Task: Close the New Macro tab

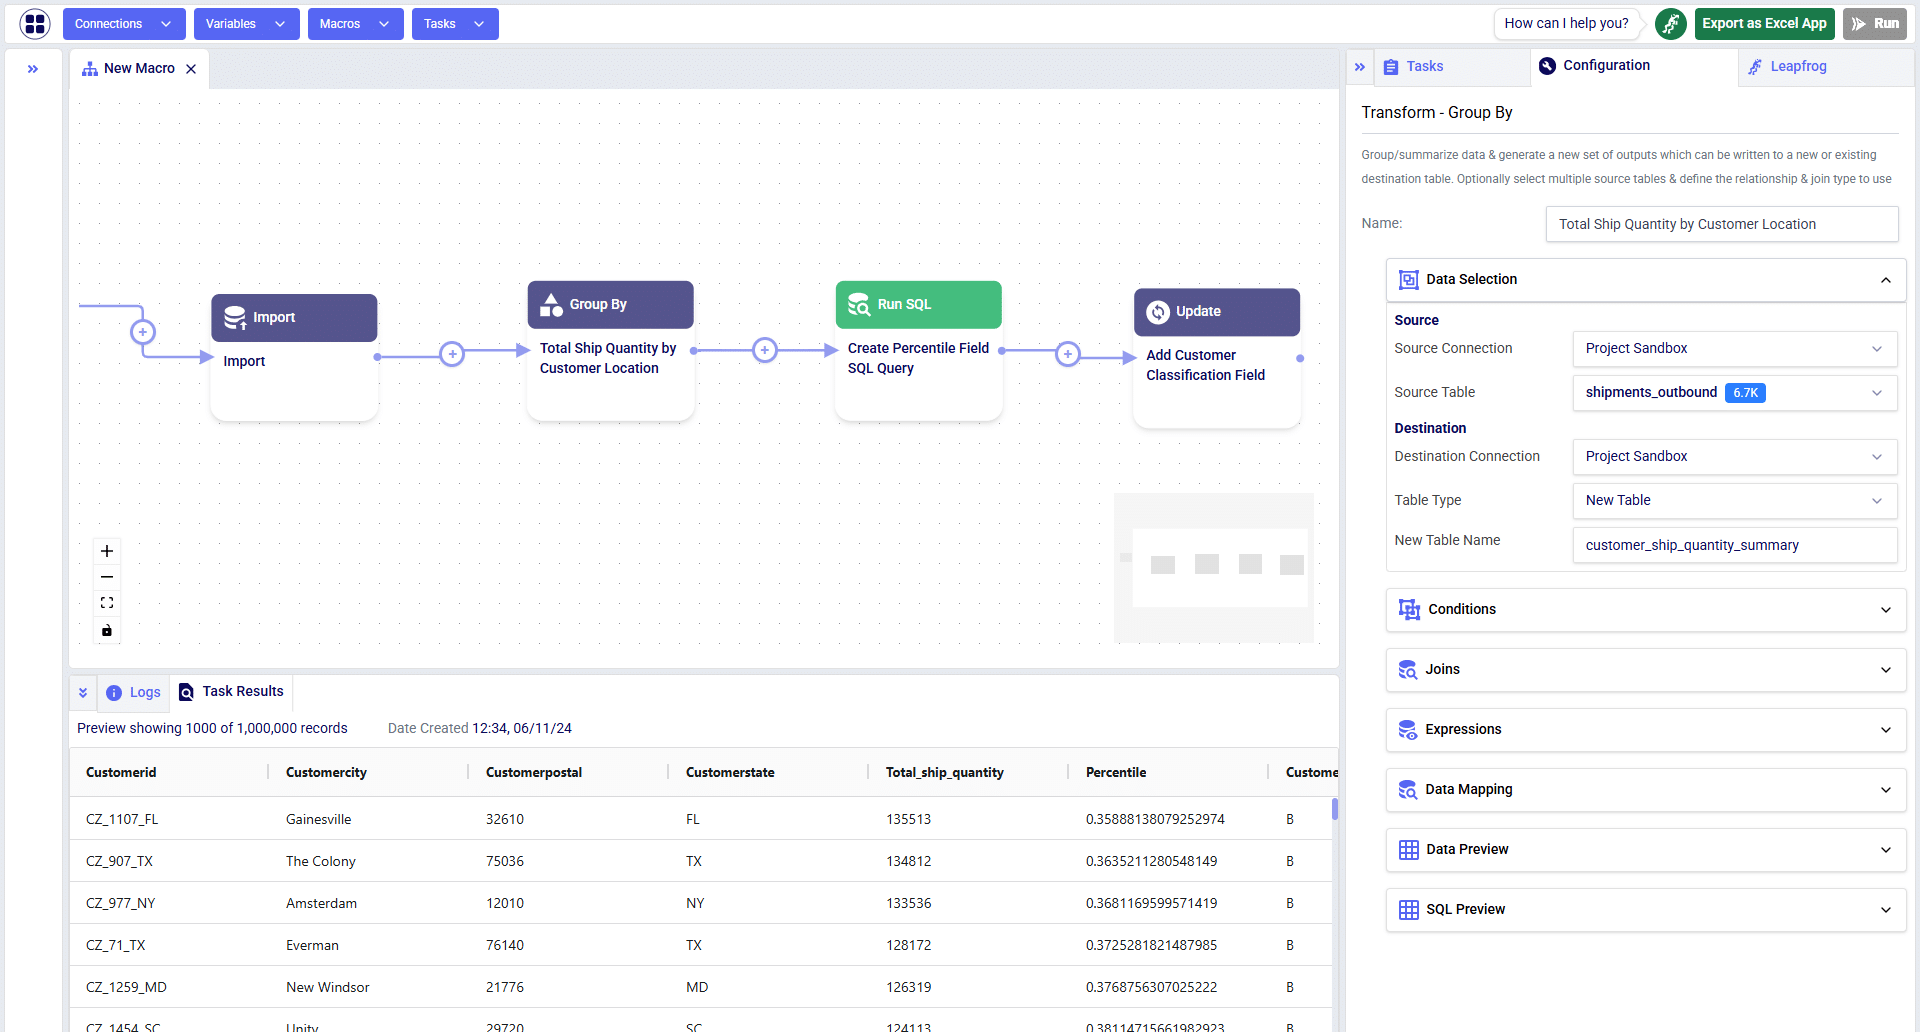Action: pyautogui.click(x=191, y=69)
